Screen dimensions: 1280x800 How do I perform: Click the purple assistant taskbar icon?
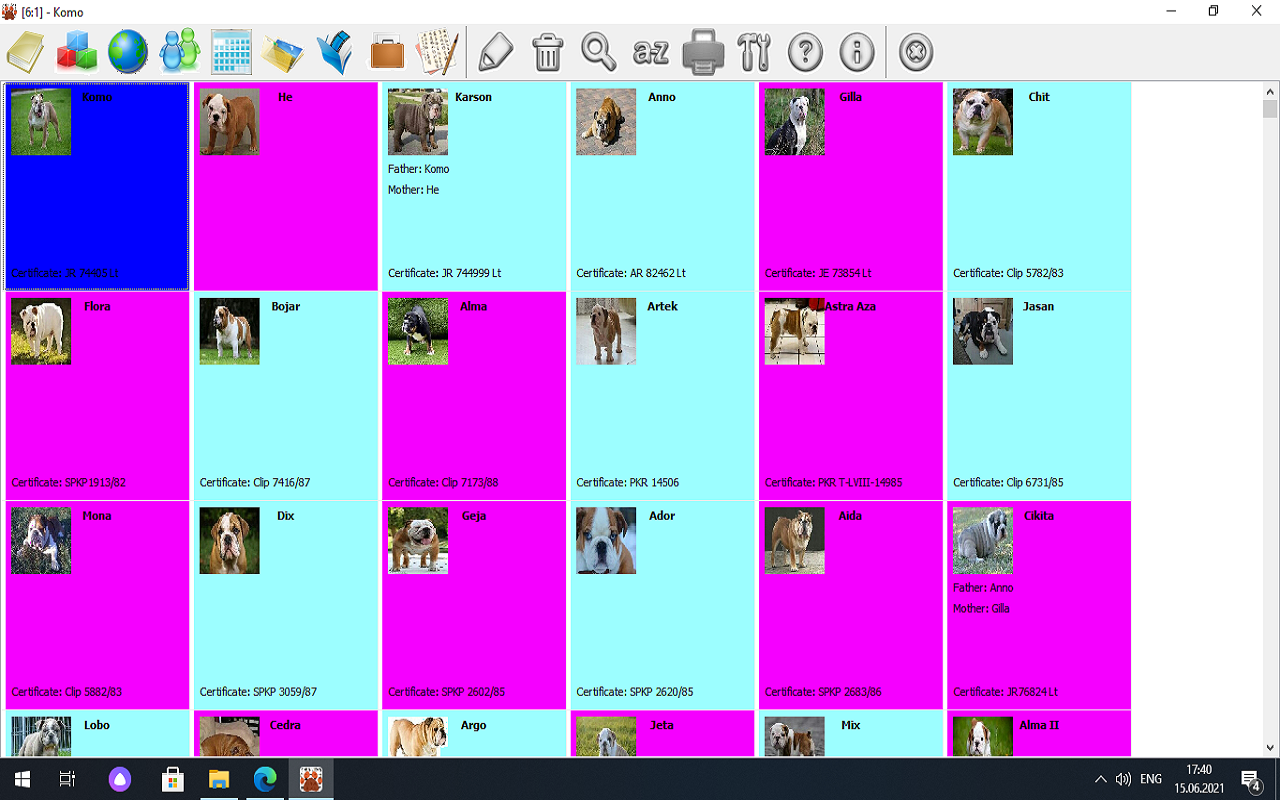tap(120, 779)
